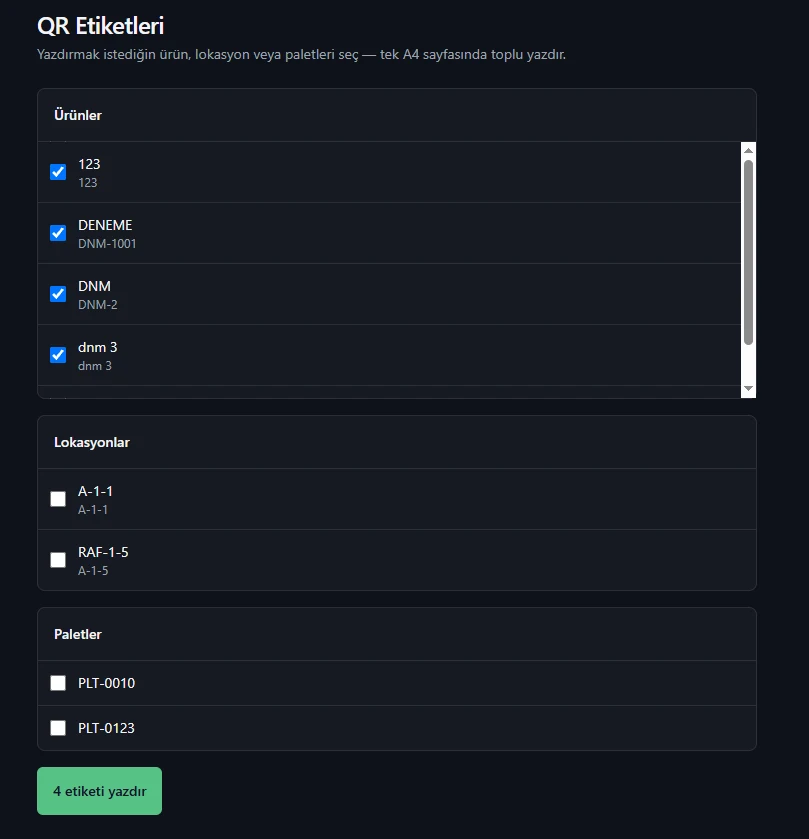Tick the A-1-1 location checkbox
Image resolution: width=809 pixels, height=839 pixels.
pyautogui.click(x=58, y=499)
